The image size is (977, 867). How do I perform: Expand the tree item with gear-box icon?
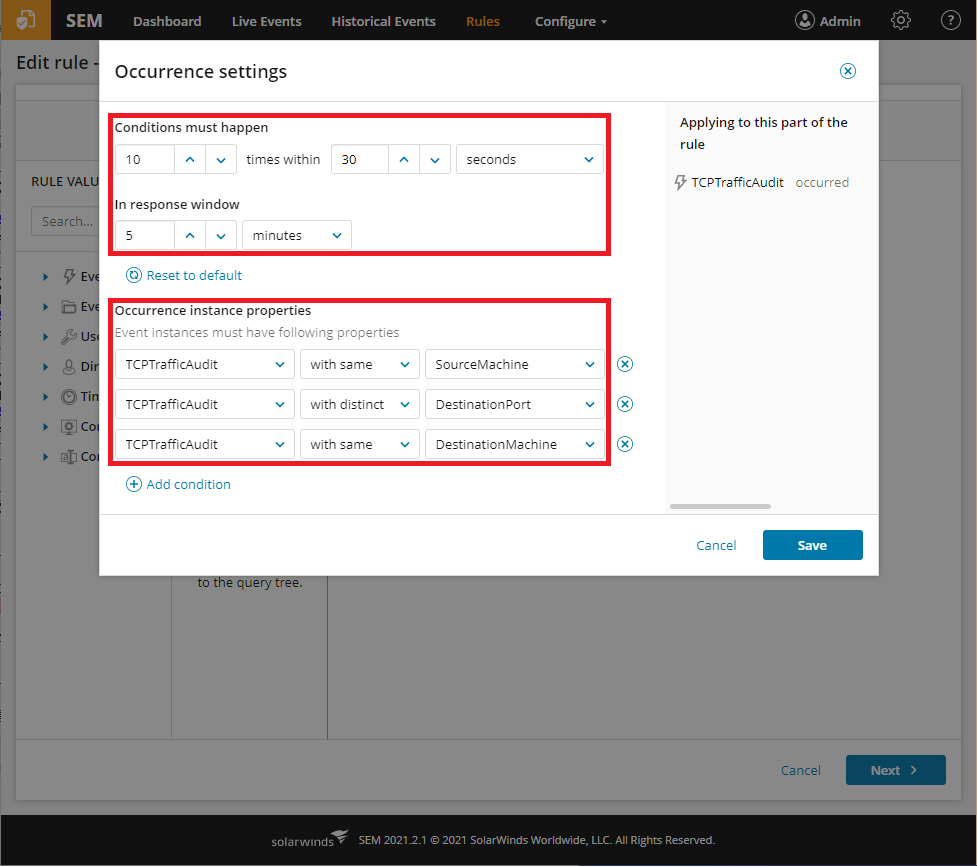coord(45,426)
